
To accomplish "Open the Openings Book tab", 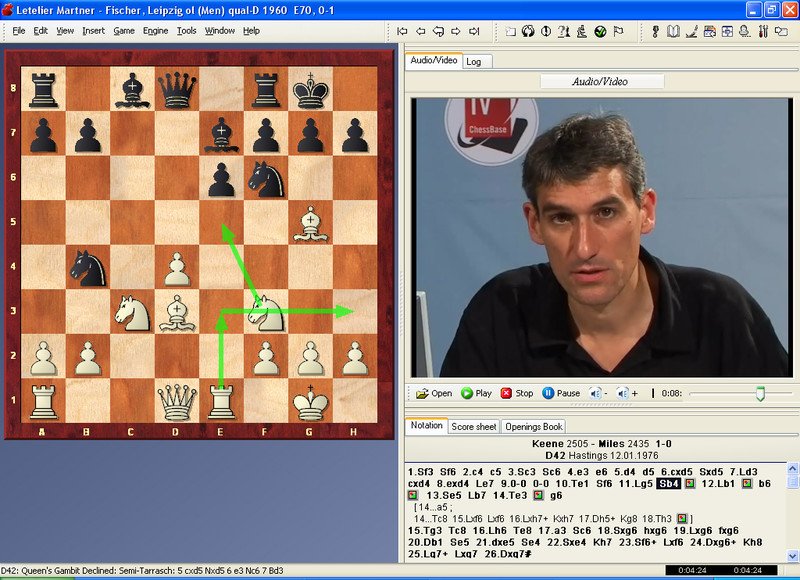I will click(534, 427).
